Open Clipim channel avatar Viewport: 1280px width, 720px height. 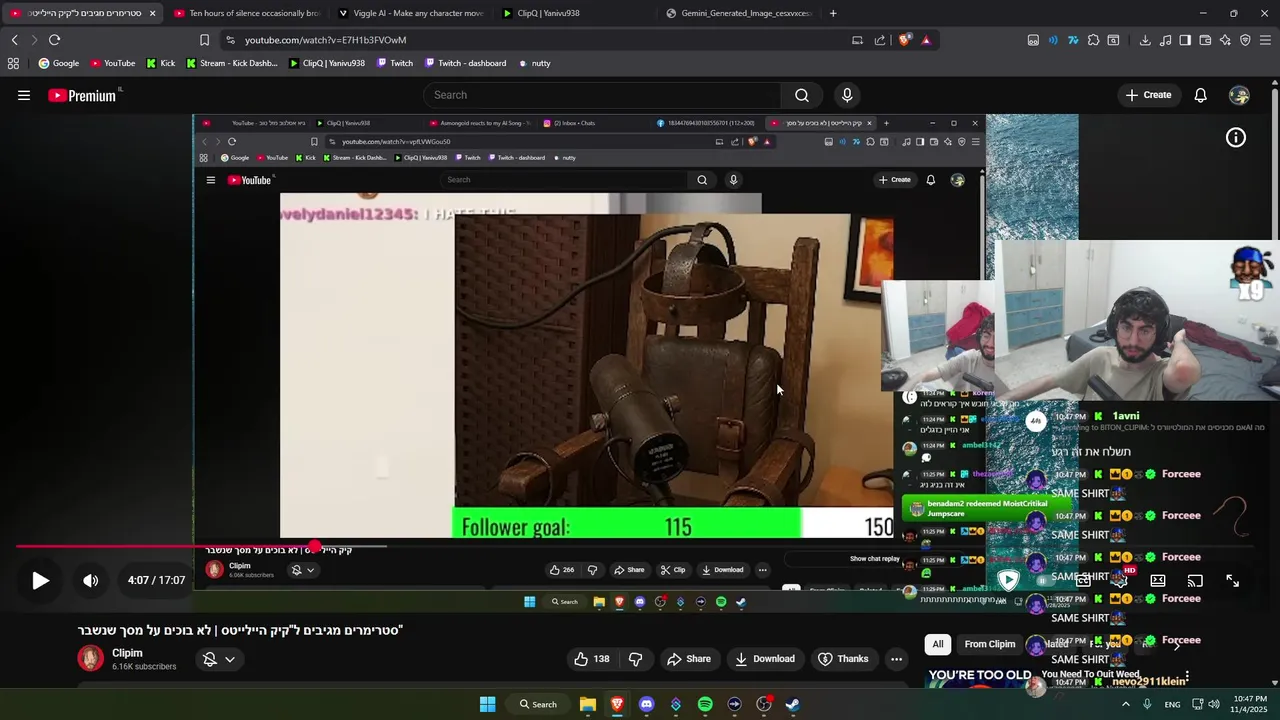click(x=90, y=658)
